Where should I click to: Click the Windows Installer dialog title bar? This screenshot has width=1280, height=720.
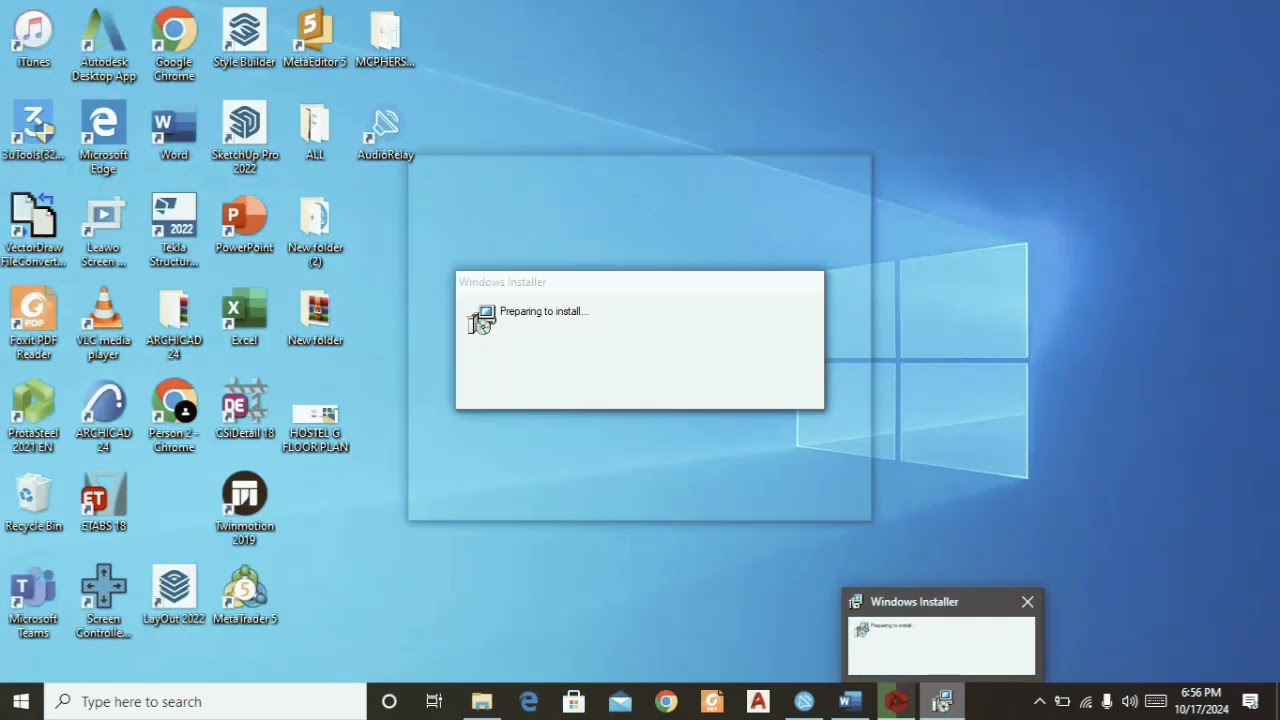(640, 282)
